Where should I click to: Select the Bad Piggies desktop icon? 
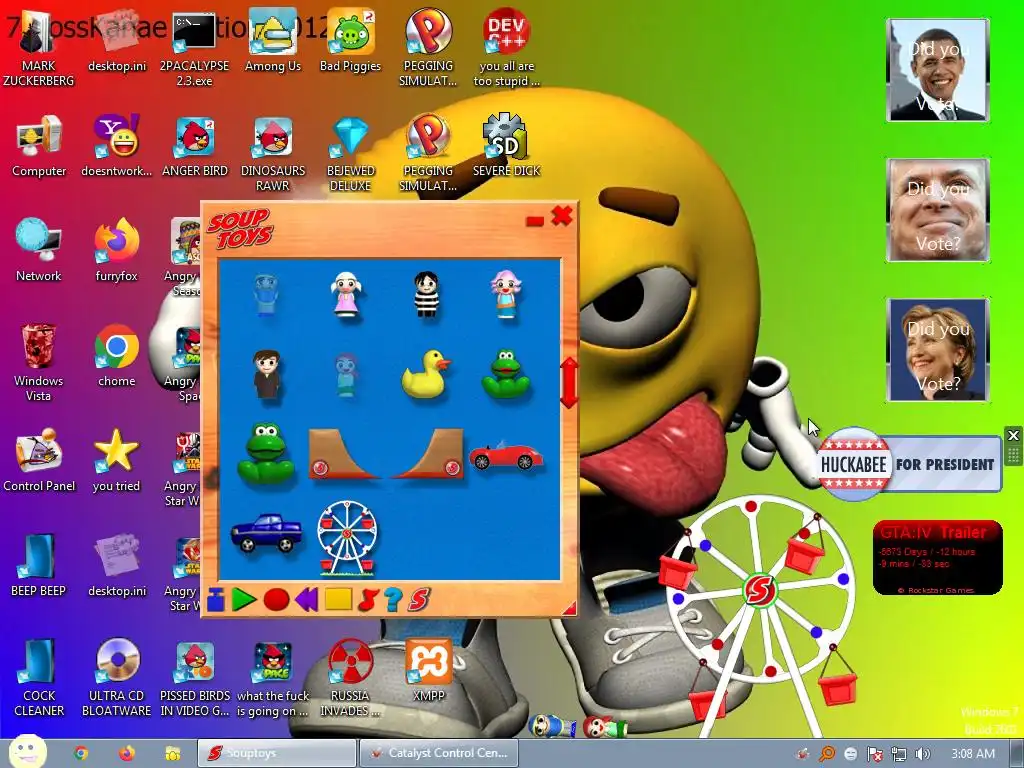[350, 40]
